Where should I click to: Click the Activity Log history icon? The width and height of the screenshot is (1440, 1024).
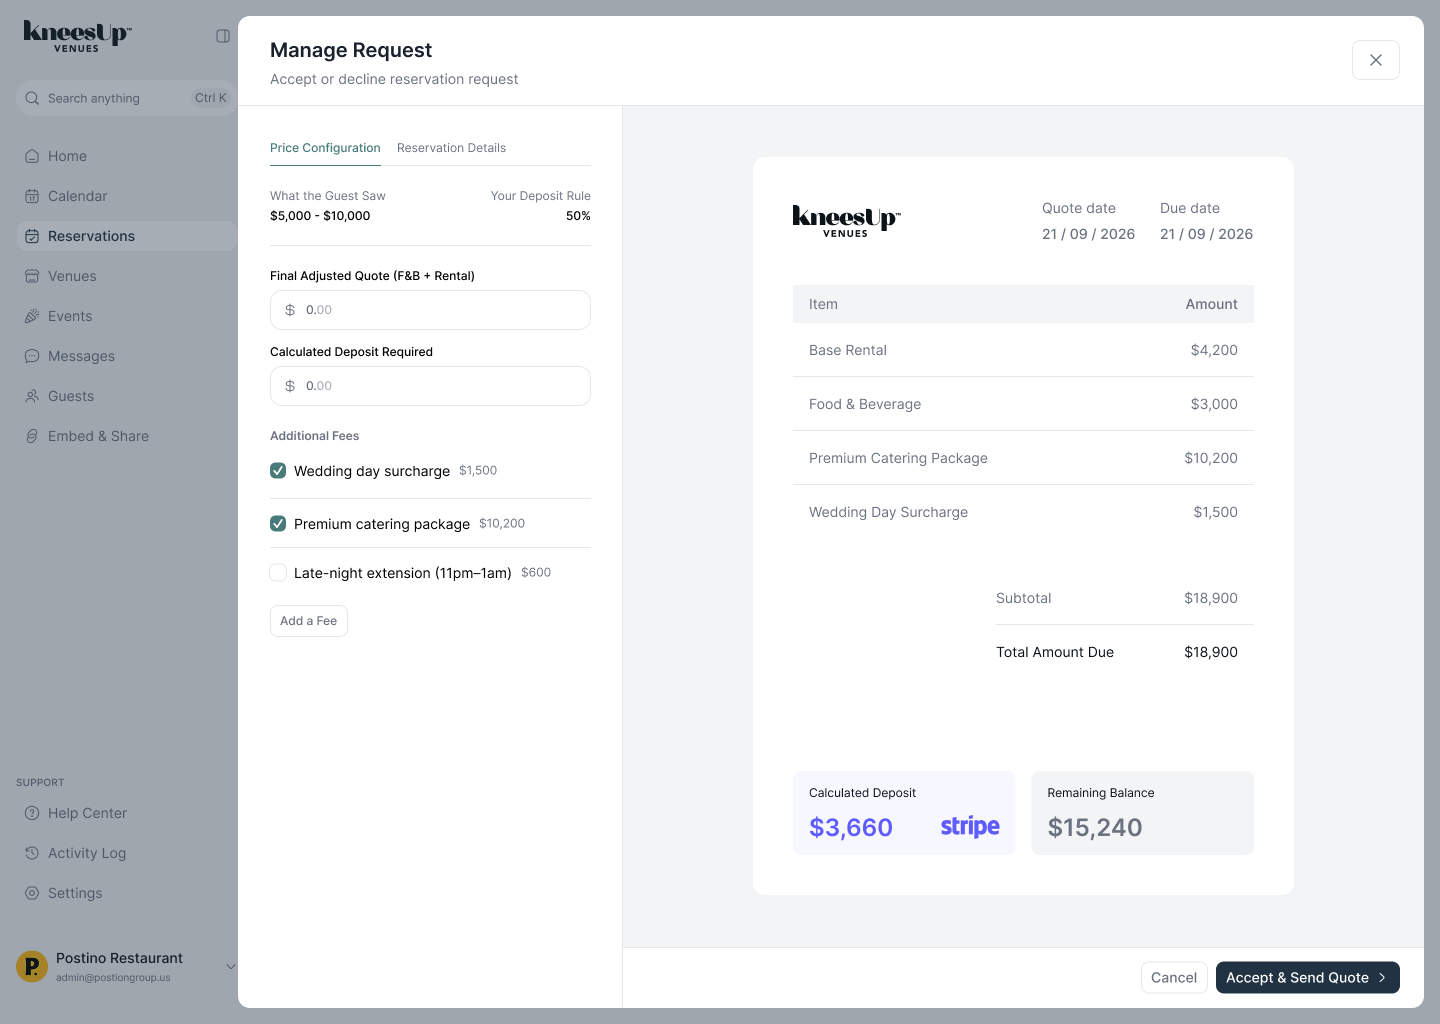(x=32, y=853)
